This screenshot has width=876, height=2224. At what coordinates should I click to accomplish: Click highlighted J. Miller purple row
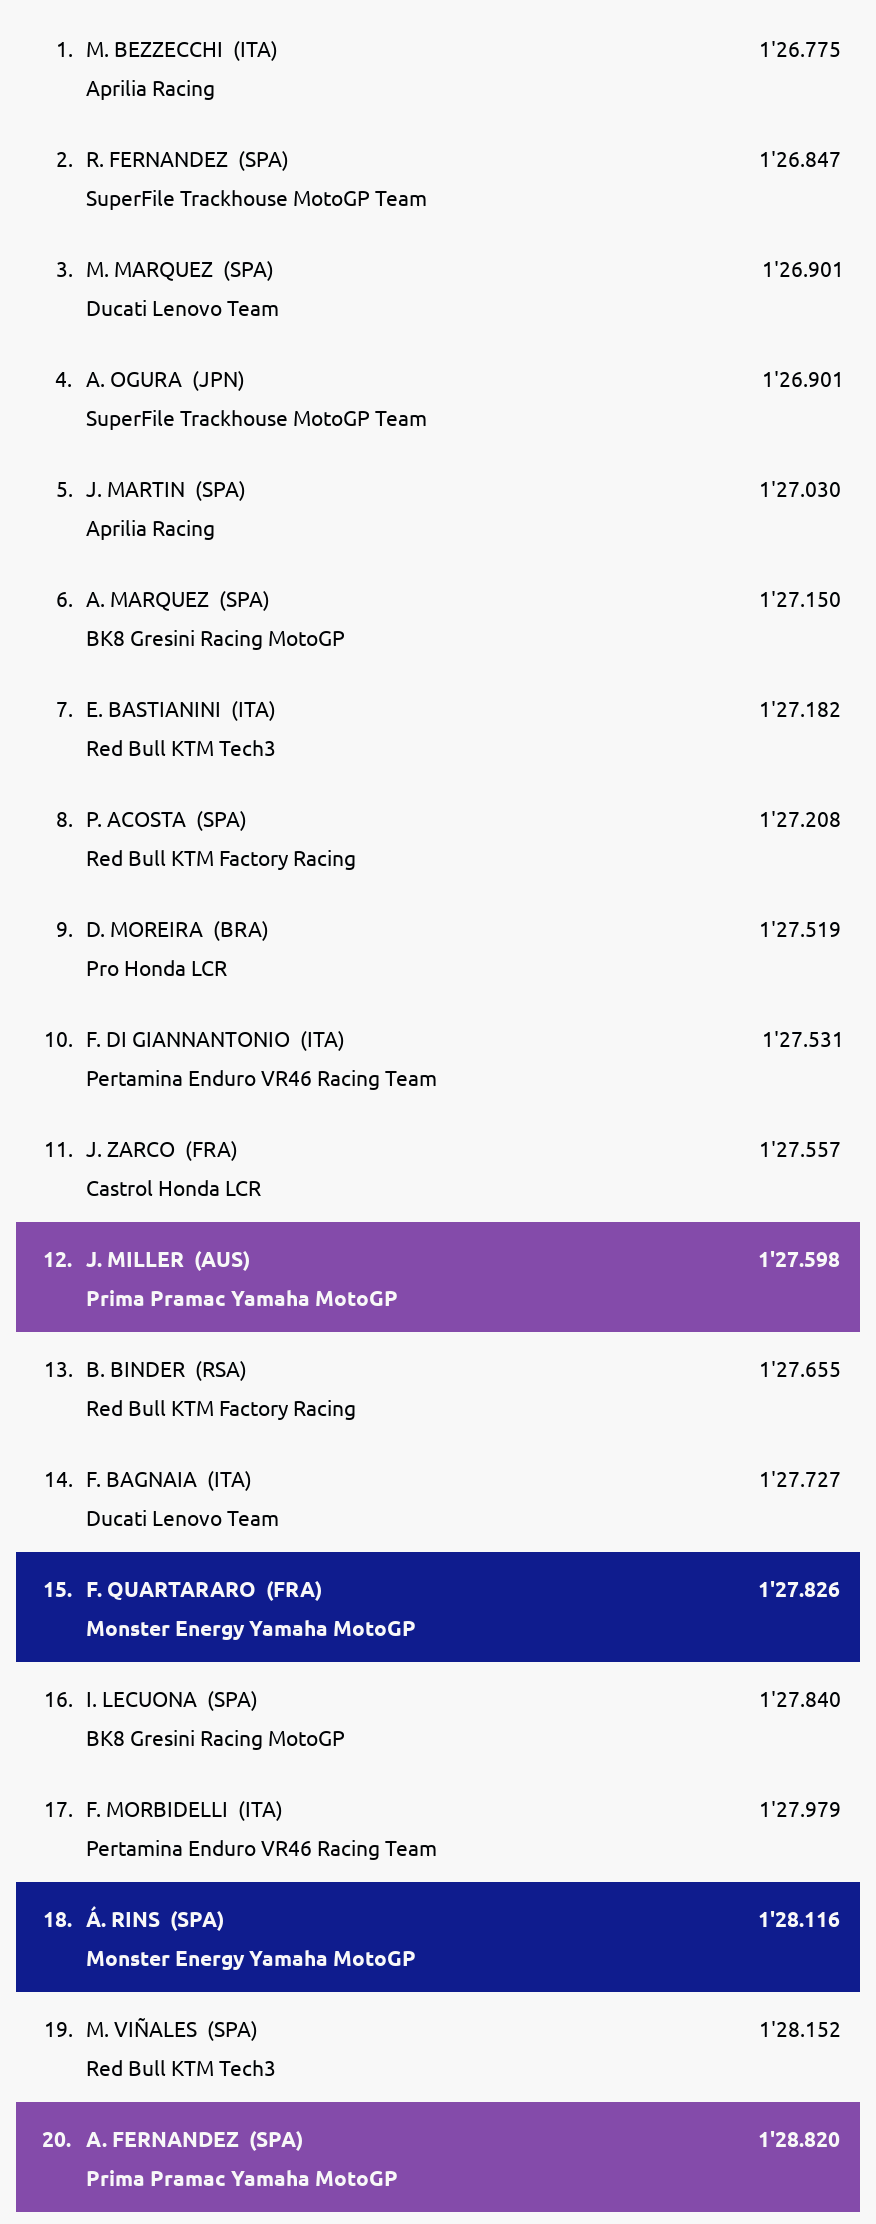click(x=438, y=1277)
